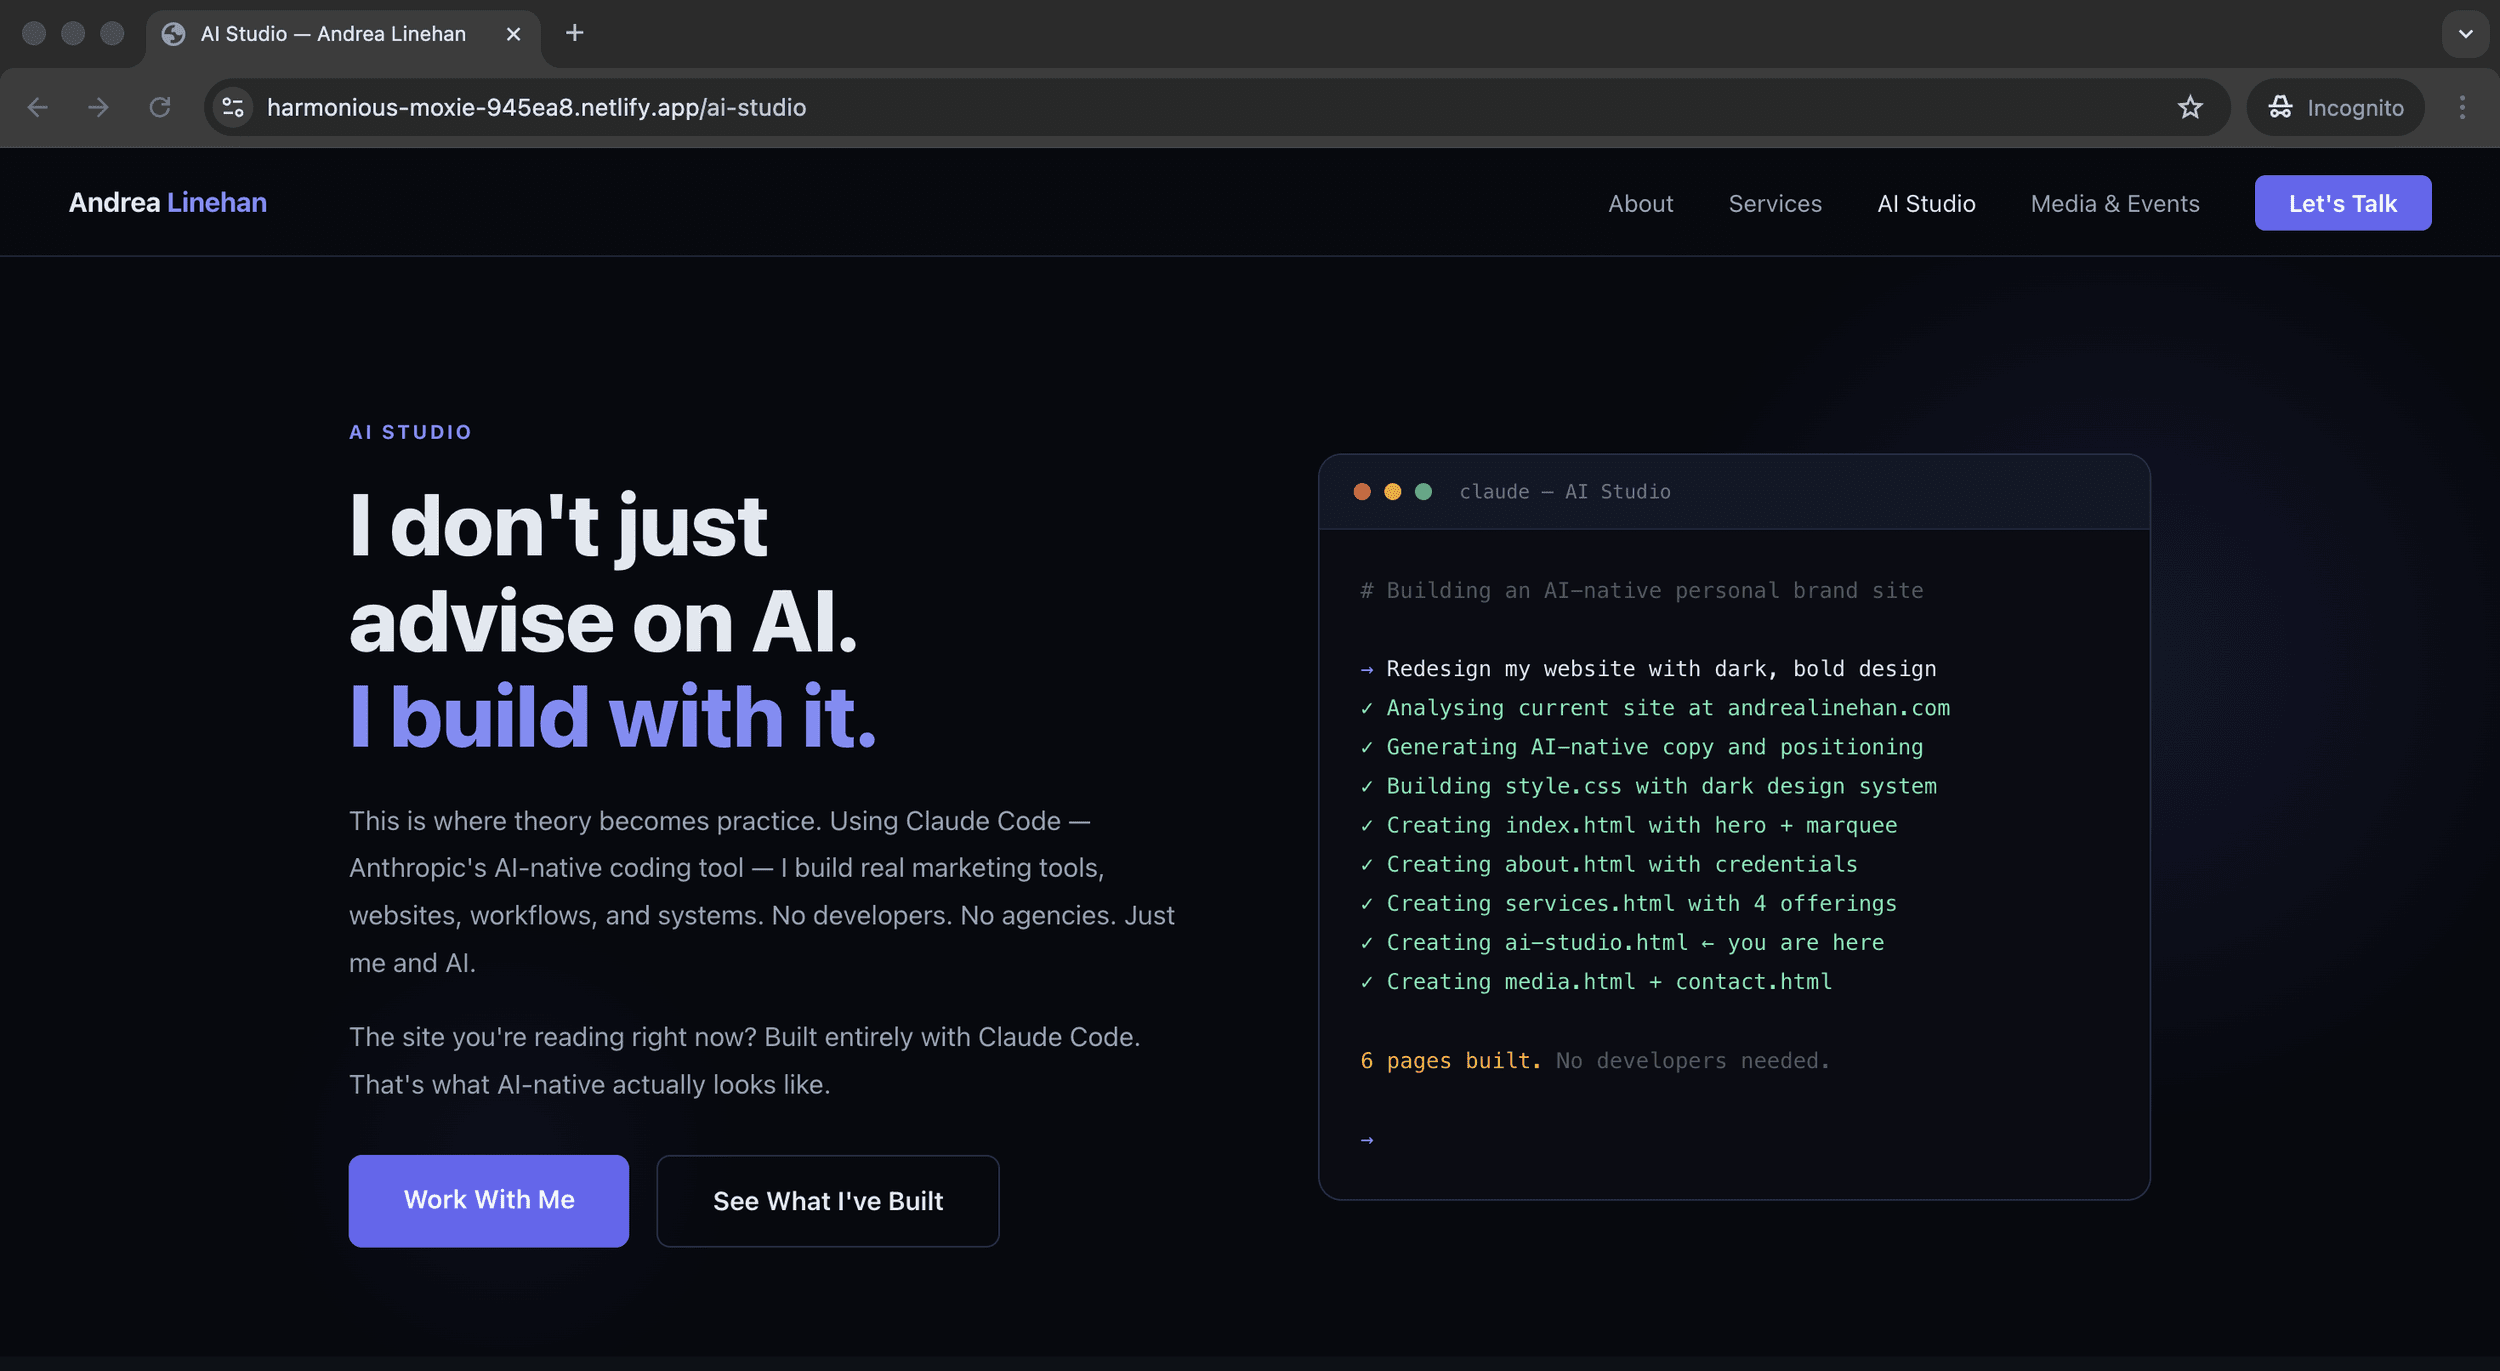Click the Incognito mode icon

pyautogui.click(x=2281, y=107)
